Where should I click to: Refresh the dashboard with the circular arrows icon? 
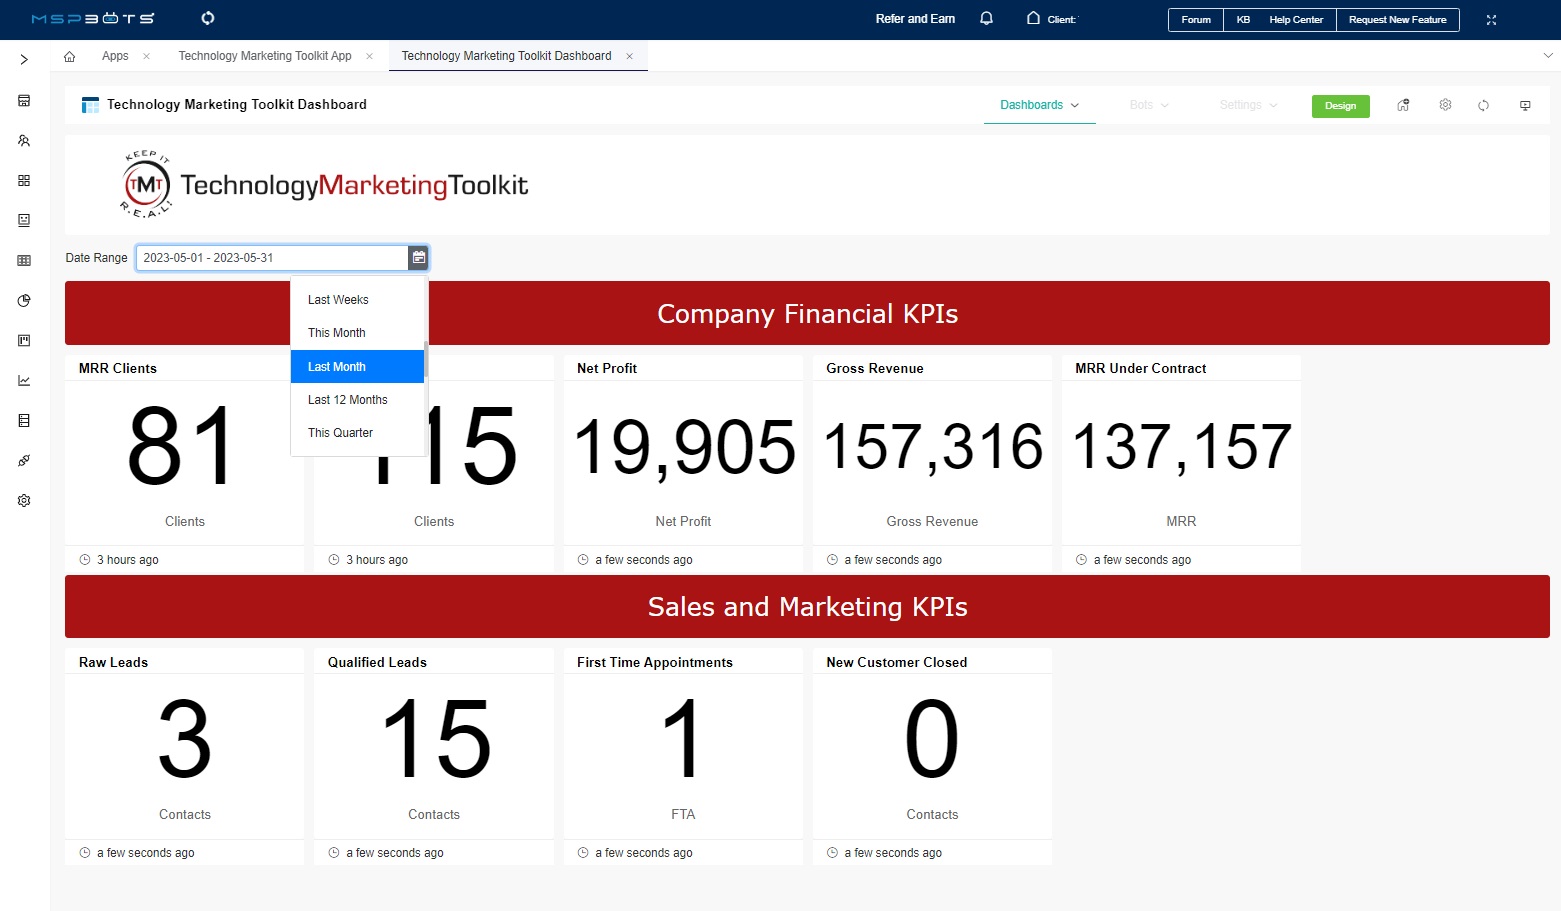coord(1484,105)
